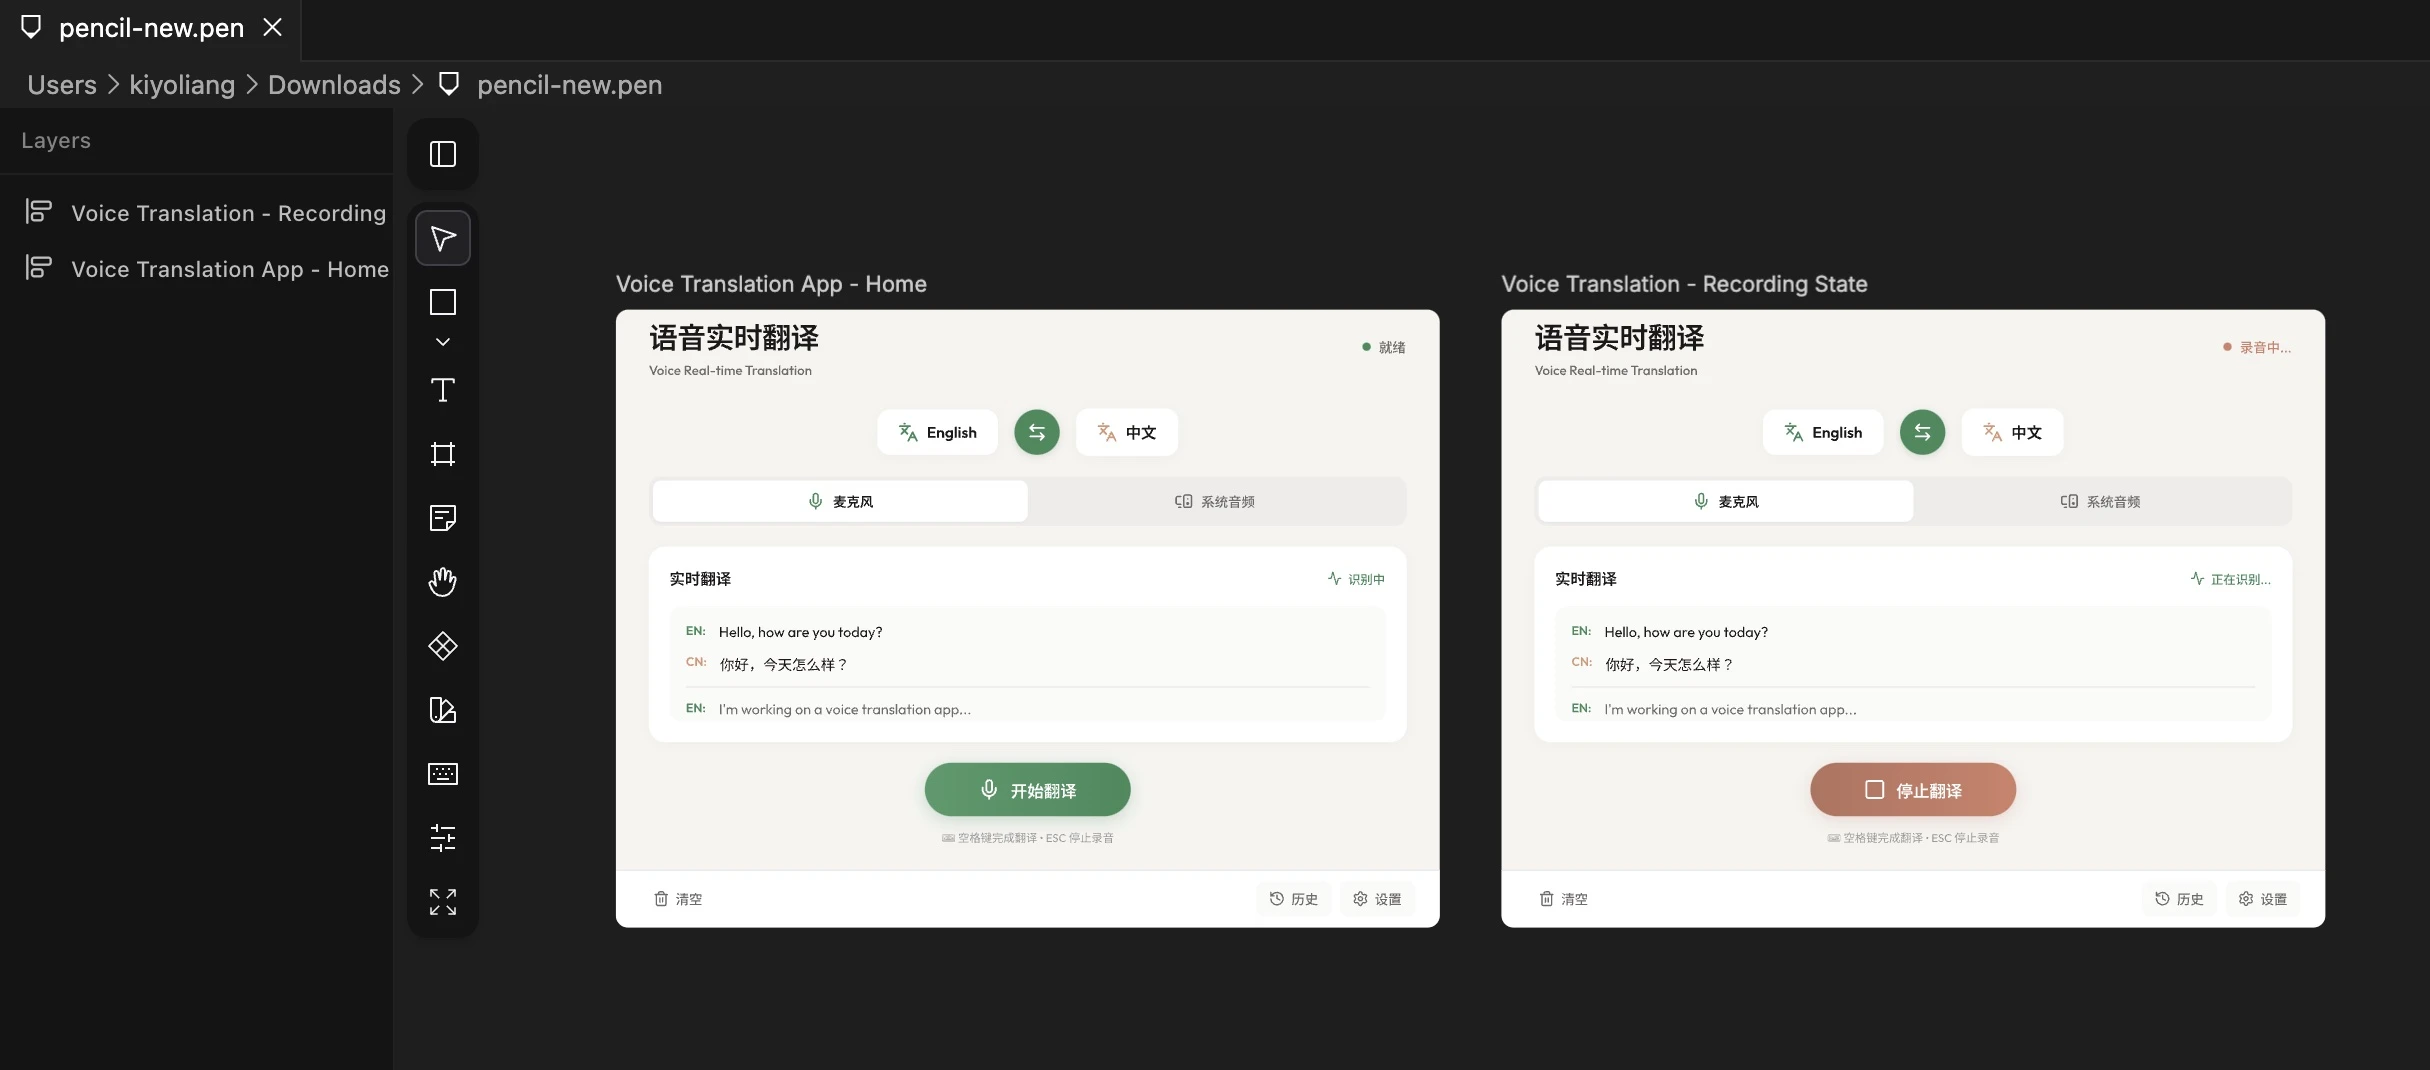2430x1070 pixels.
Task: Click the green 开始翻译 button
Action: pos(1027,789)
